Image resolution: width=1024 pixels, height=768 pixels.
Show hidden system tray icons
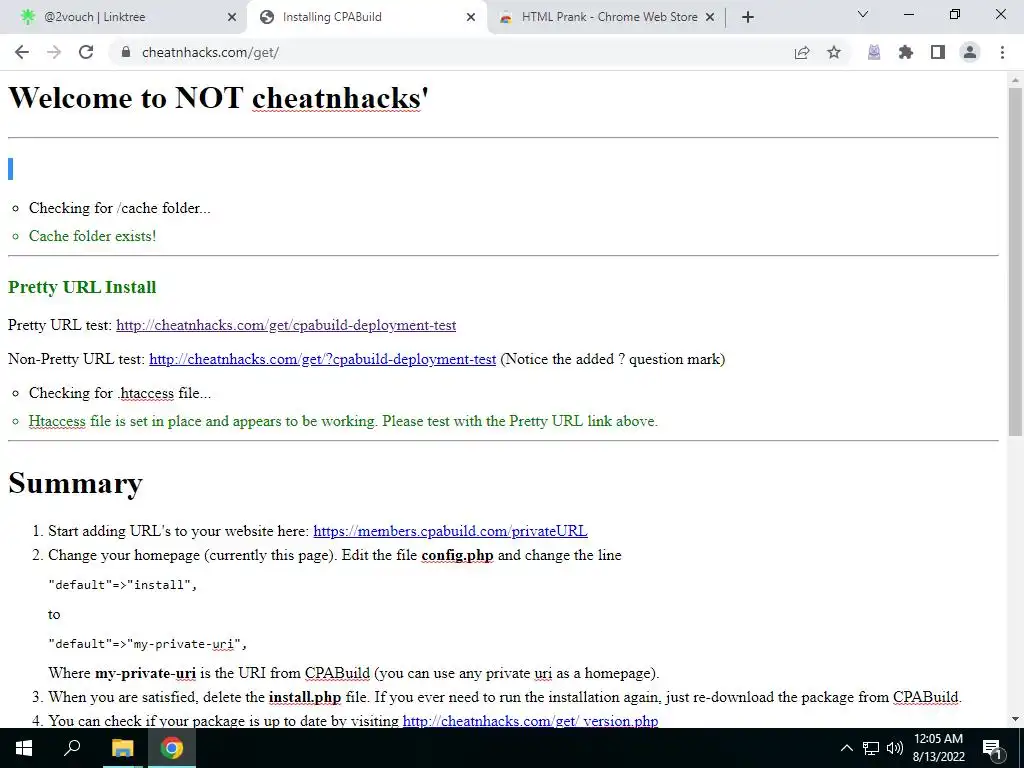pyautogui.click(x=846, y=748)
